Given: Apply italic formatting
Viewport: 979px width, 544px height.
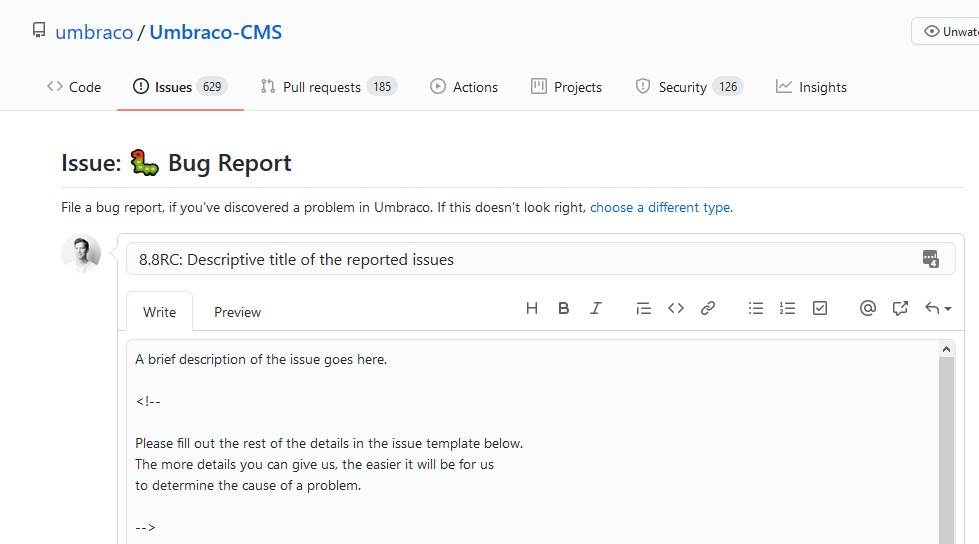Looking at the screenshot, I should [x=596, y=308].
